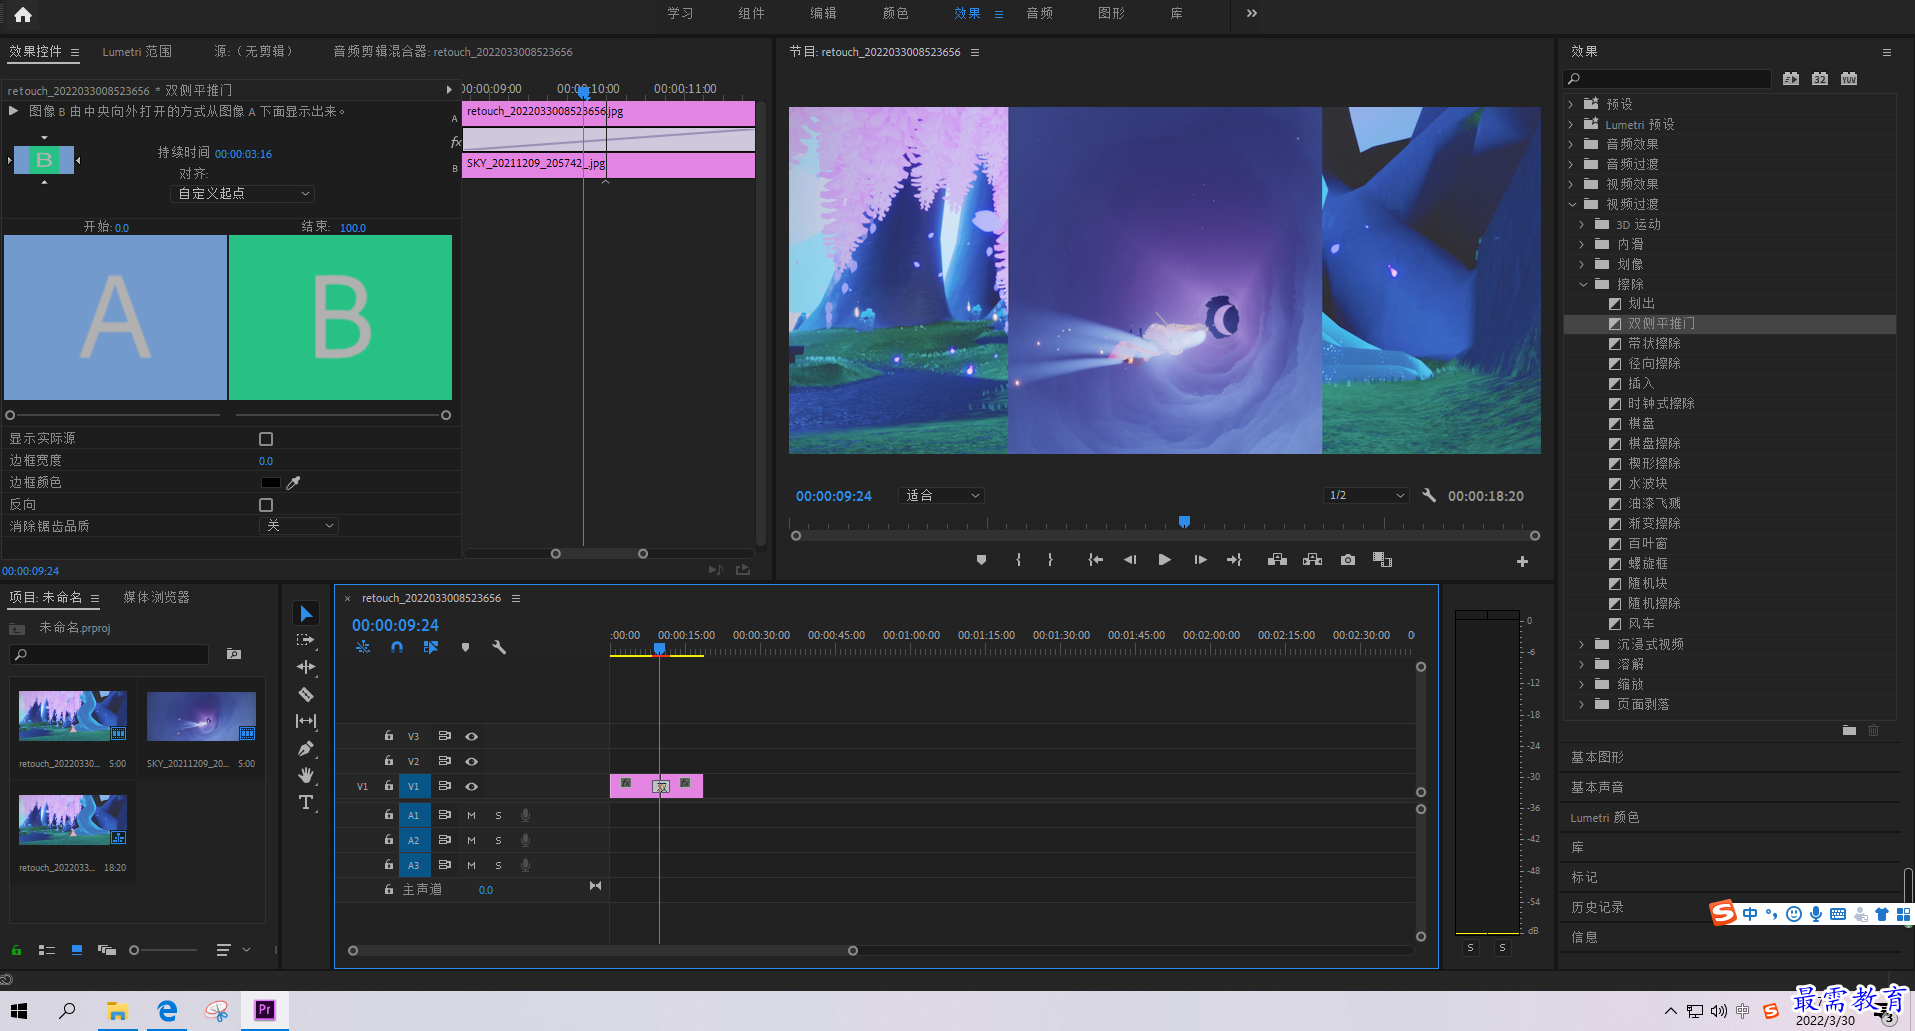1915x1031 pixels.
Task: Open the Lumetri 范围 tab
Action: tap(137, 51)
